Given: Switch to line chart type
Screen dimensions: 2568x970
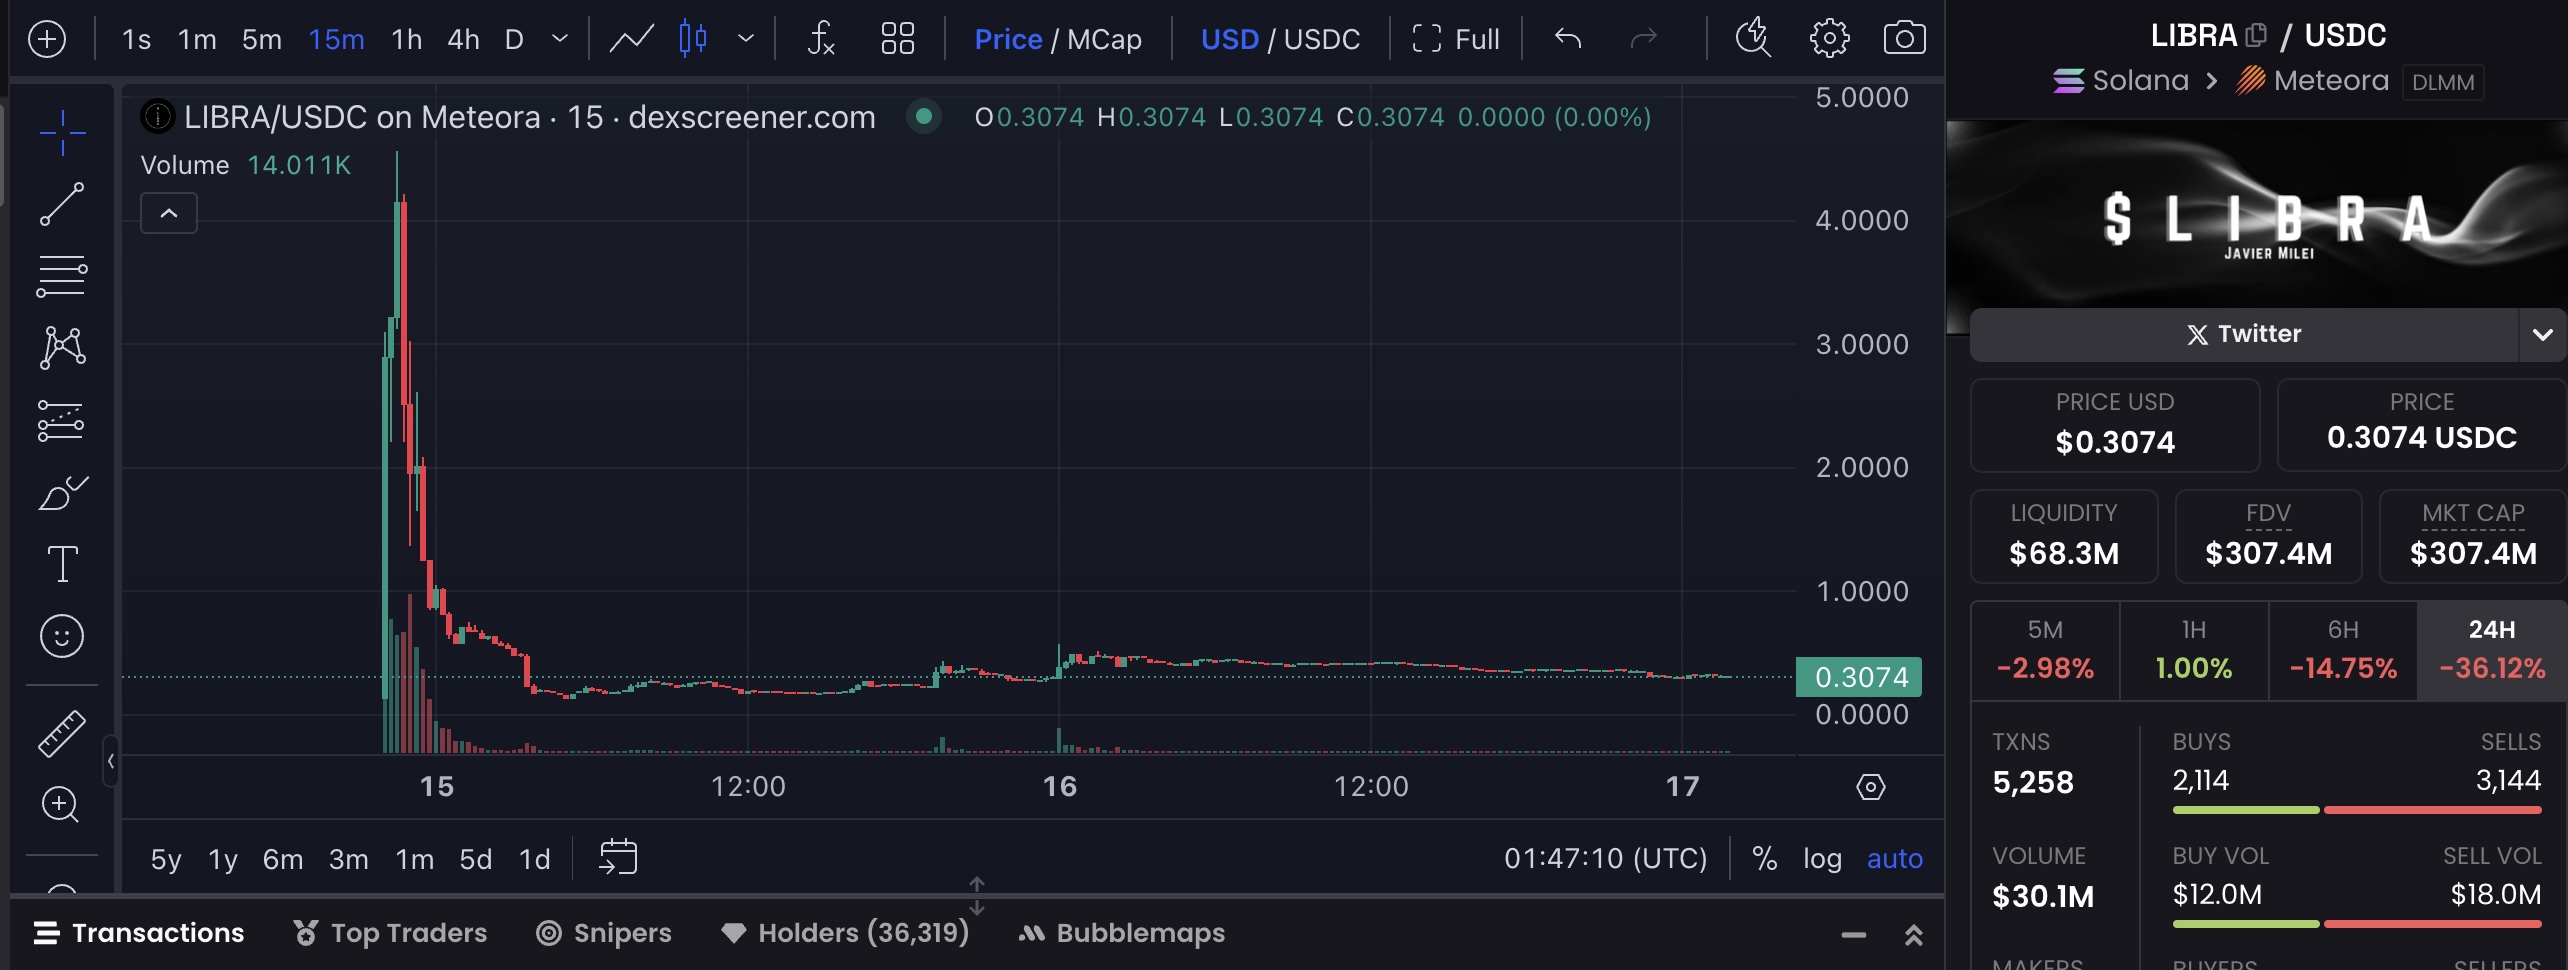Looking at the screenshot, I should tap(632, 39).
